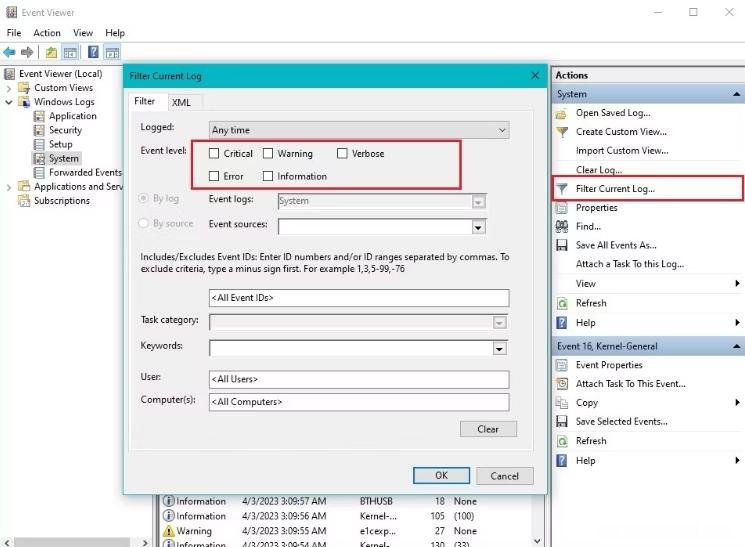
Task: Open the View menu
Action: tap(83, 33)
